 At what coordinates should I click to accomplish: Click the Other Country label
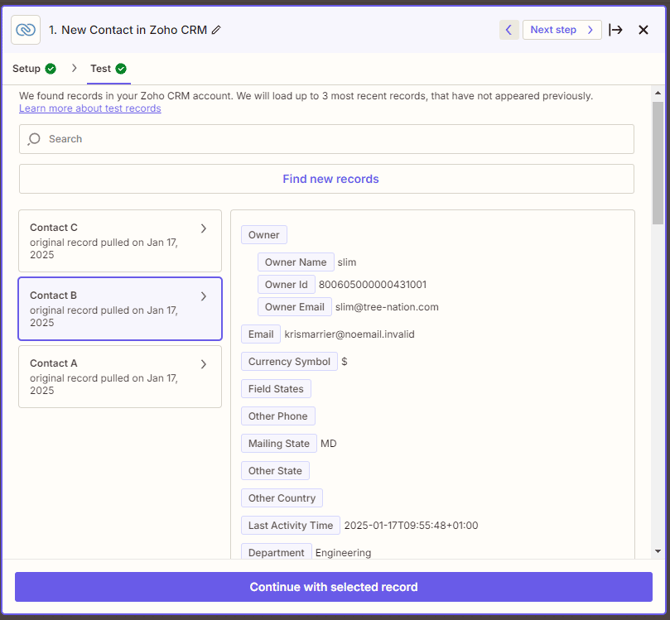pyautogui.click(x=282, y=498)
